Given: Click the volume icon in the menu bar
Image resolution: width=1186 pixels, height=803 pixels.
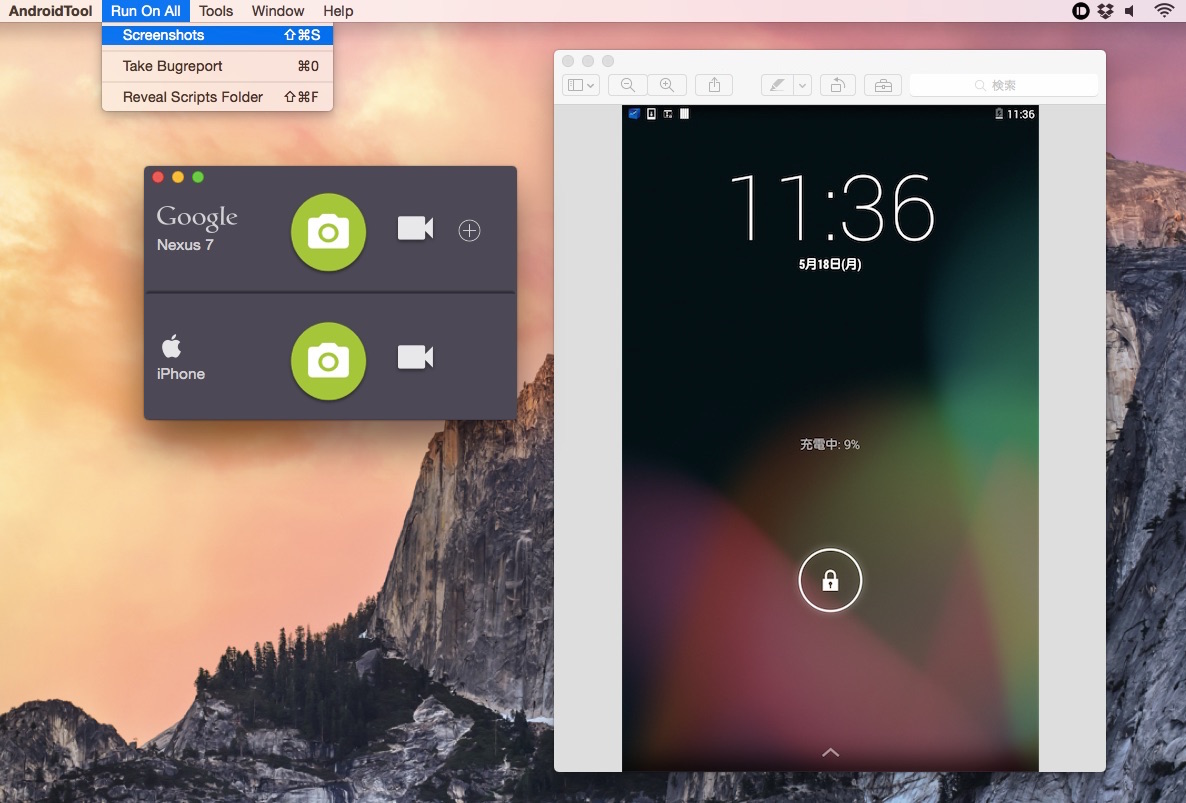Looking at the screenshot, I should (x=1130, y=11).
